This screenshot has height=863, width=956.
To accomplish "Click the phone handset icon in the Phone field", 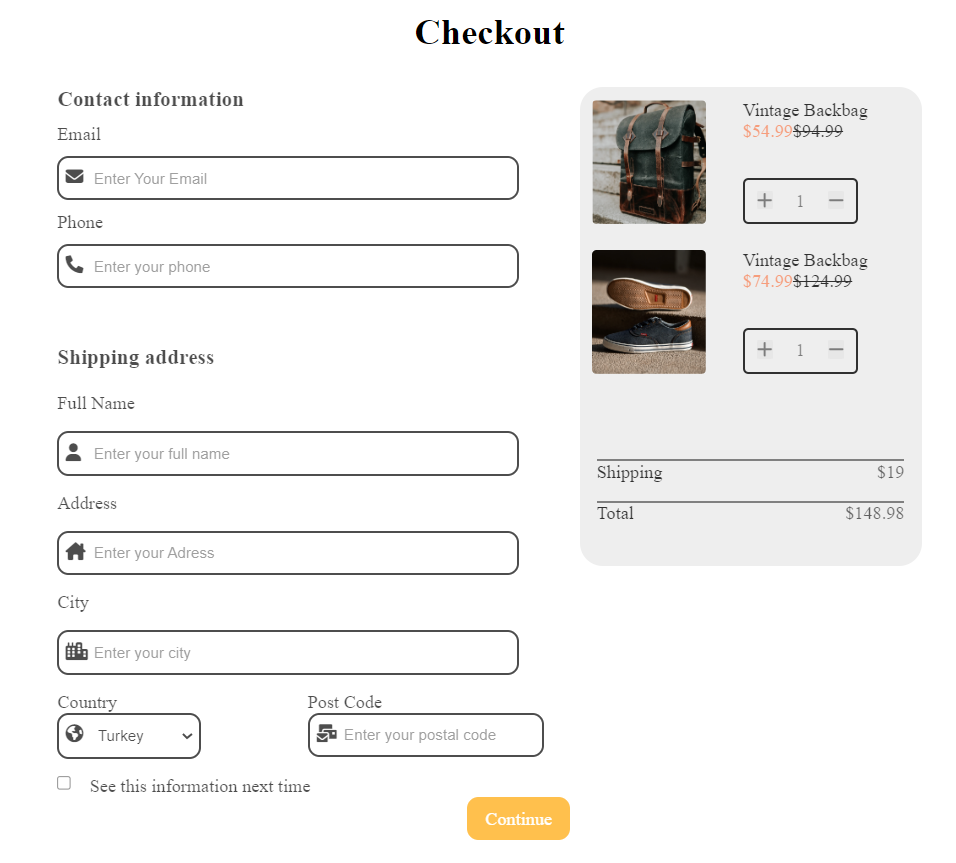I will 74,266.
